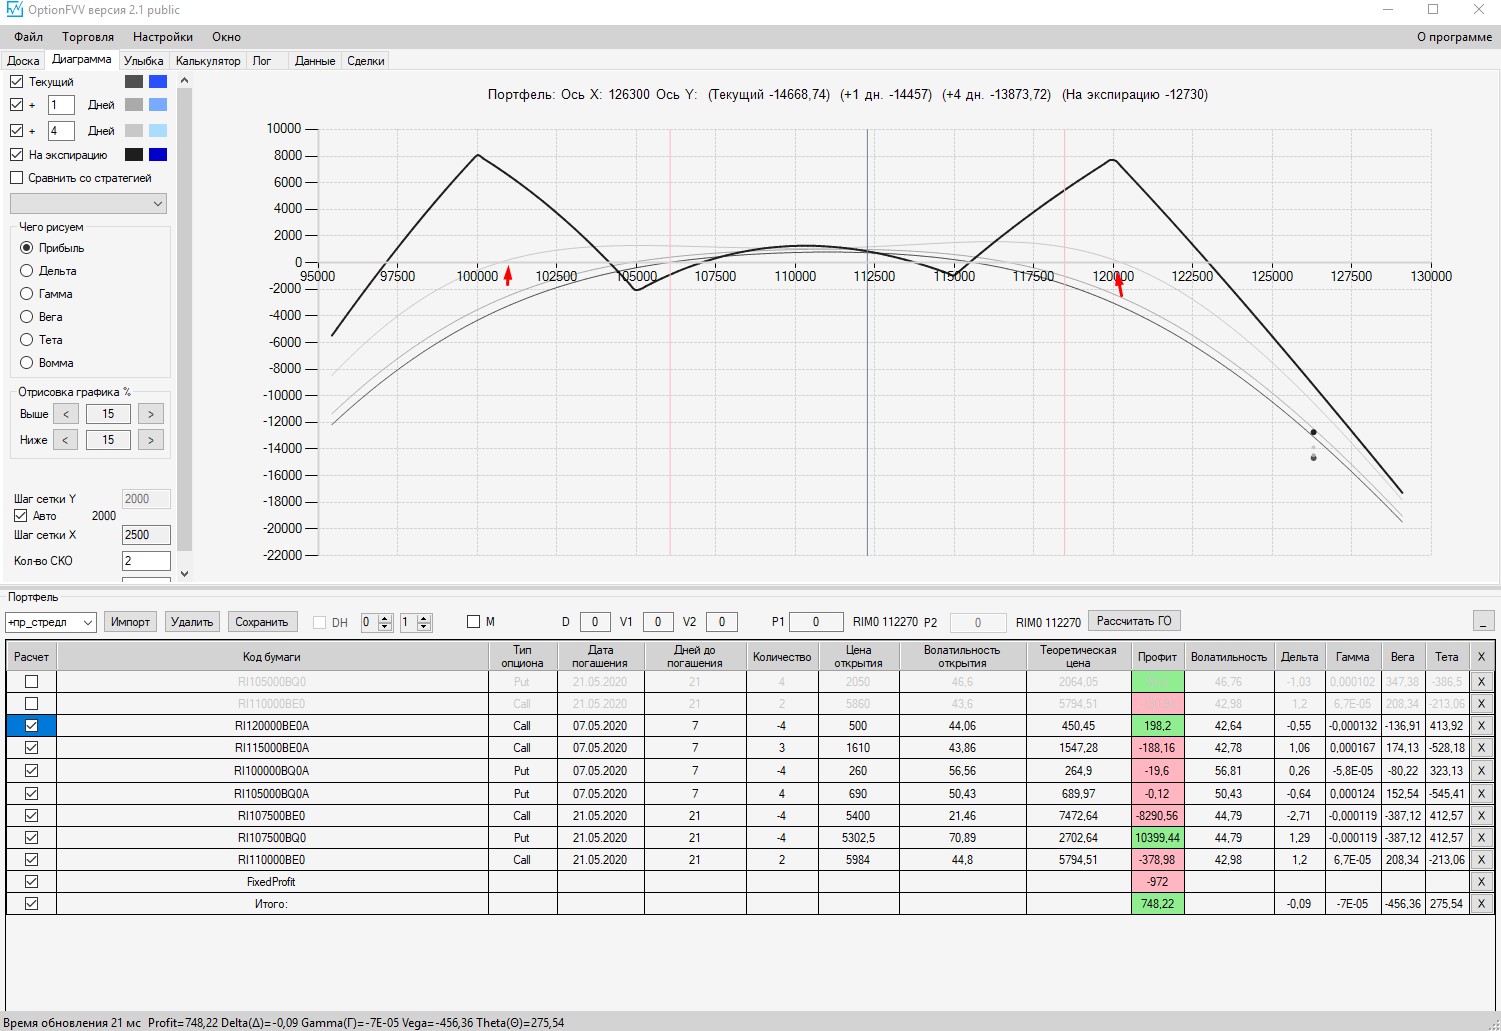Click X on the Итого row
The width and height of the screenshot is (1501, 1031).
click(1481, 904)
